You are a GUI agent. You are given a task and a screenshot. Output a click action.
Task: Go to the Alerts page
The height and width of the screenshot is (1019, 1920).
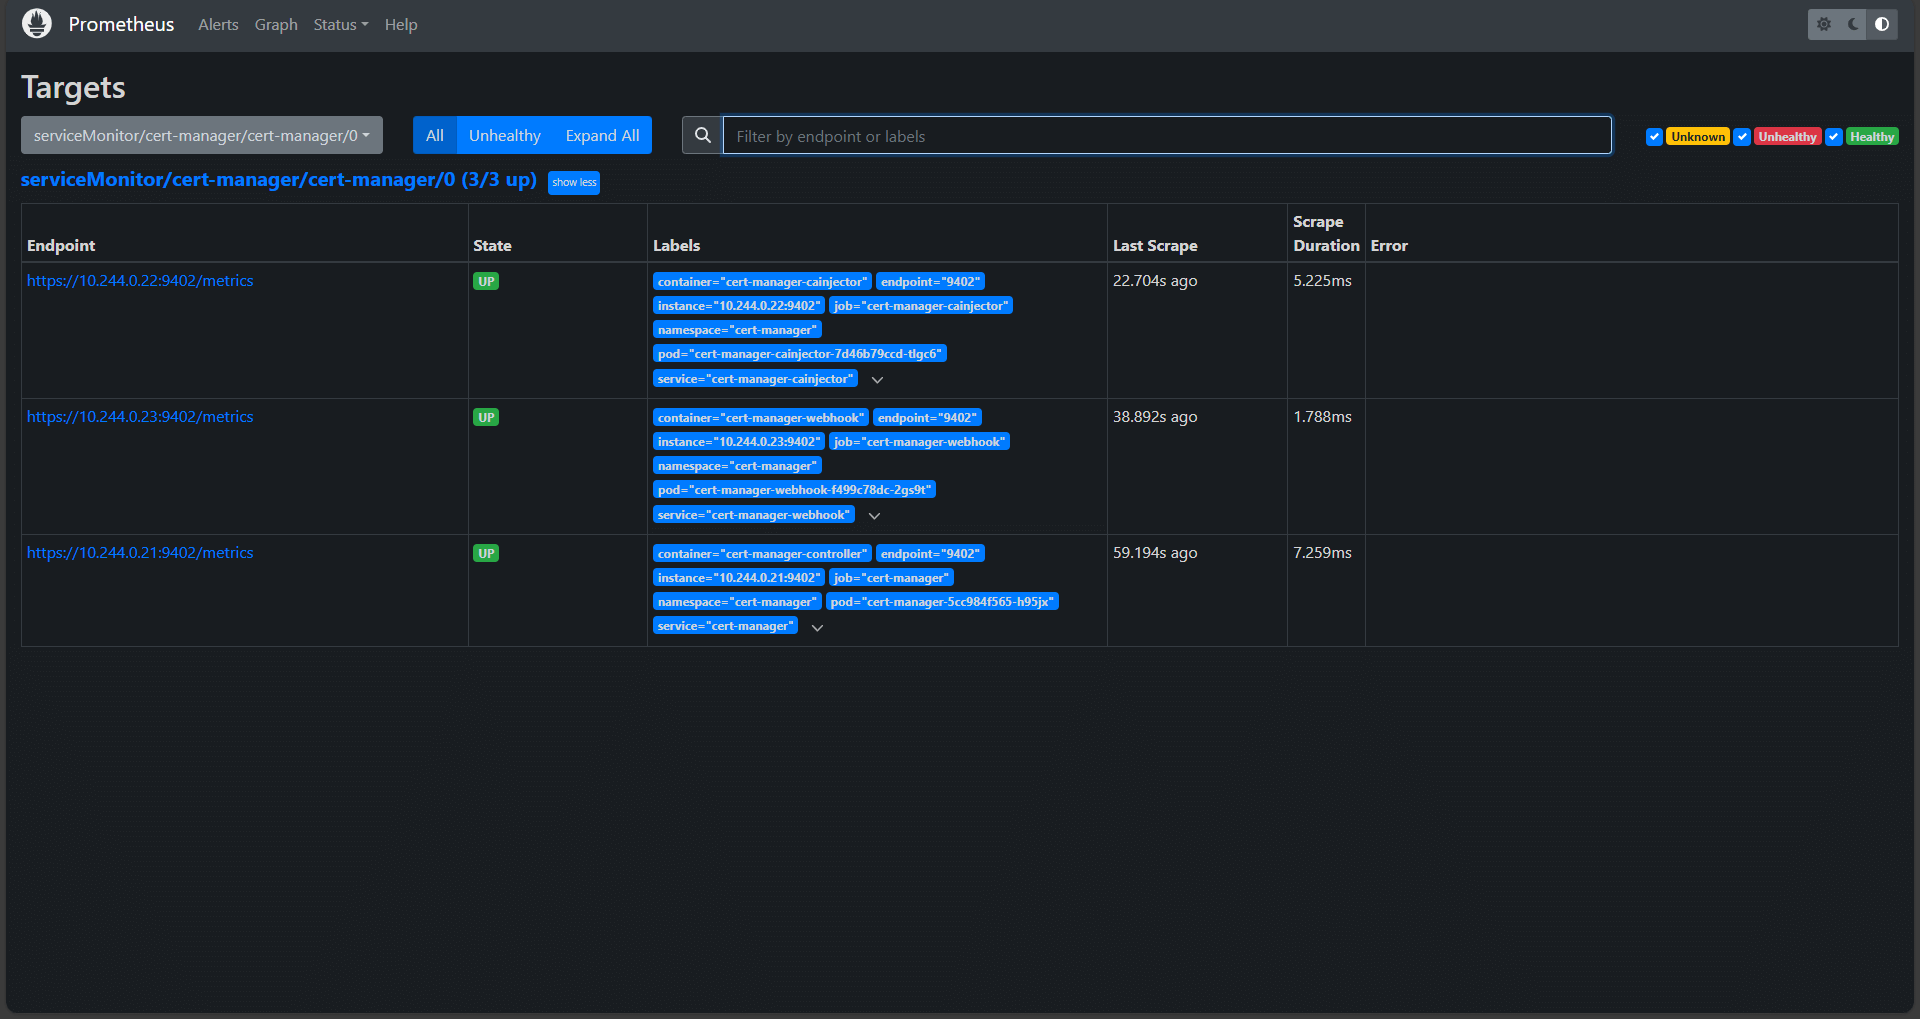(x=218, y=25)
